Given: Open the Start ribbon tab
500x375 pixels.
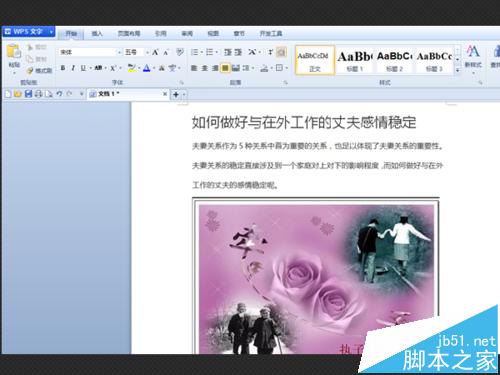Looking at the screenshot, I should [x=71, y=33].
